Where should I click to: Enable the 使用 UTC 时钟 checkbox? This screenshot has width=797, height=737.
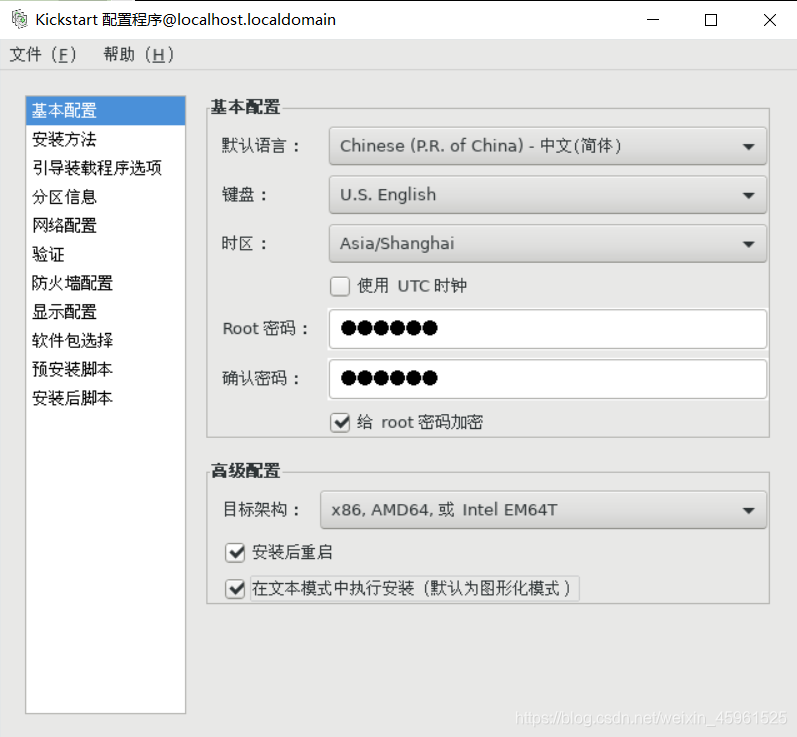pos(340,286)
